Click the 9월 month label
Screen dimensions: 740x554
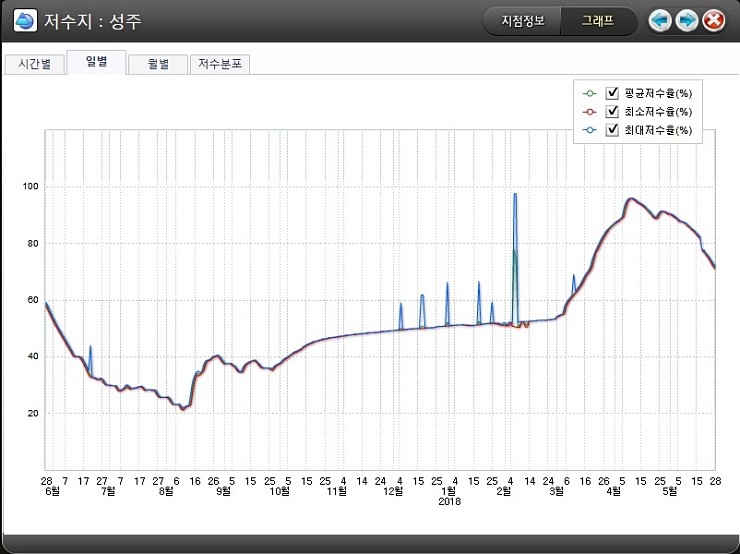pyautogui.click(x=223, y=491)
